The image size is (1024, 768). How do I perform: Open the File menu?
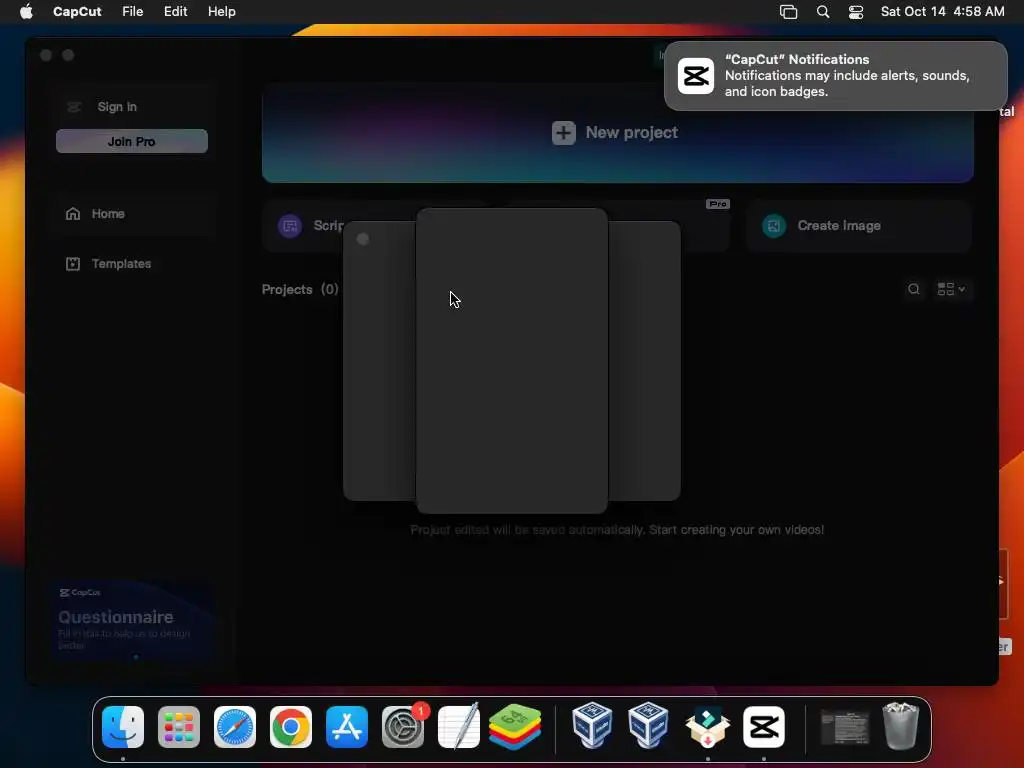(x=133, y=11)
